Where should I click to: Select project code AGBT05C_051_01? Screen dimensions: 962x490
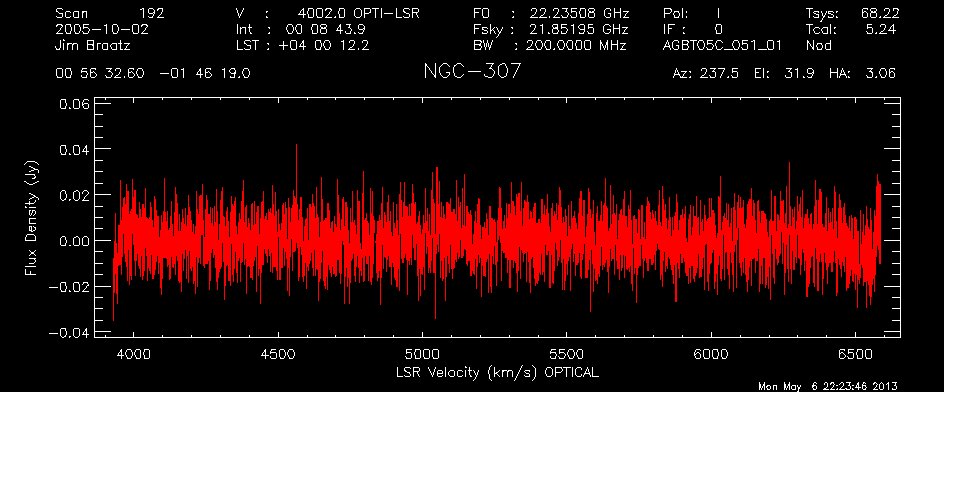point(723,45)
